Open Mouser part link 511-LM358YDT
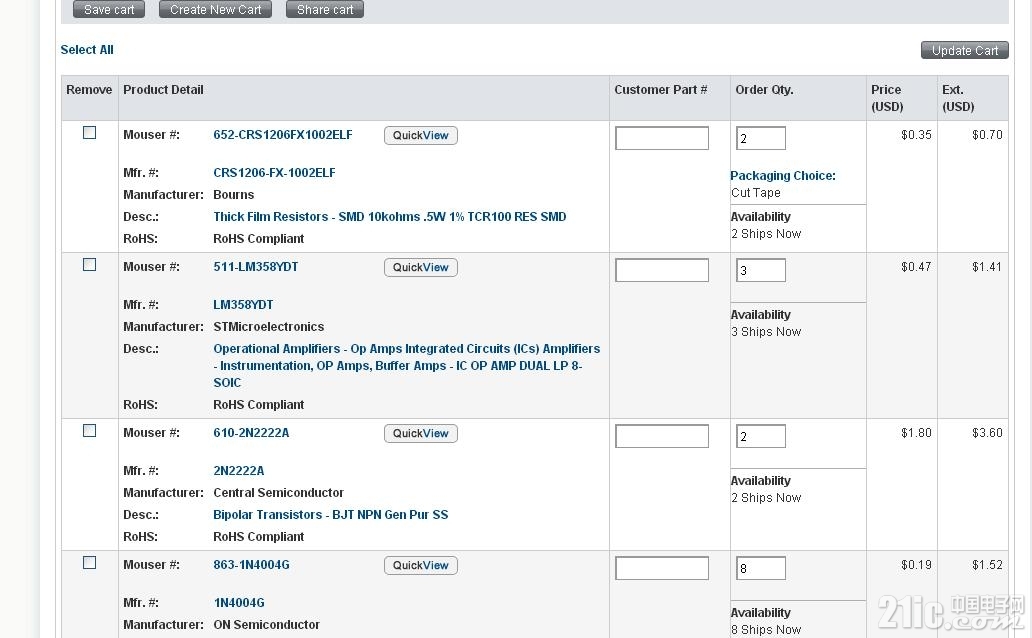Screen dimensions: 1032x638 [x=255, y=267]
